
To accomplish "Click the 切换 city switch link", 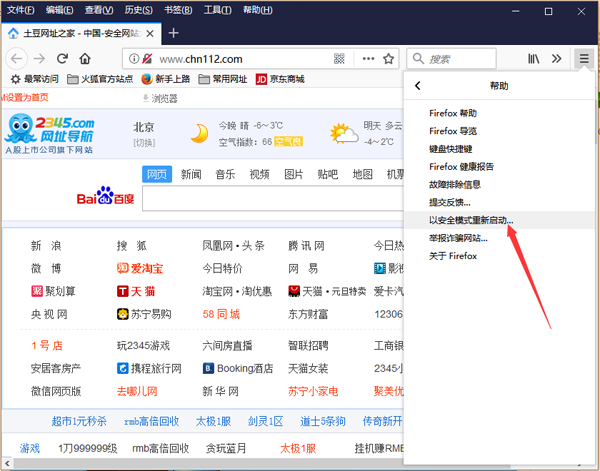I will (x=144, y=143).
